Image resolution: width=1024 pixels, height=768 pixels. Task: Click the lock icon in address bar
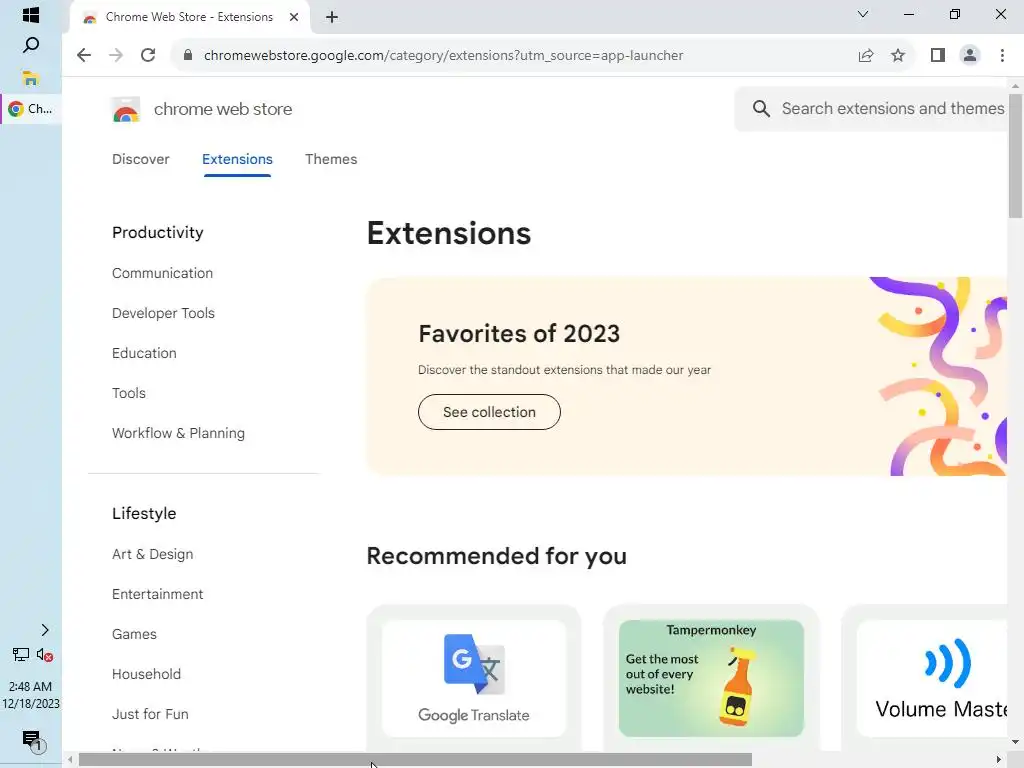point(188,55)
